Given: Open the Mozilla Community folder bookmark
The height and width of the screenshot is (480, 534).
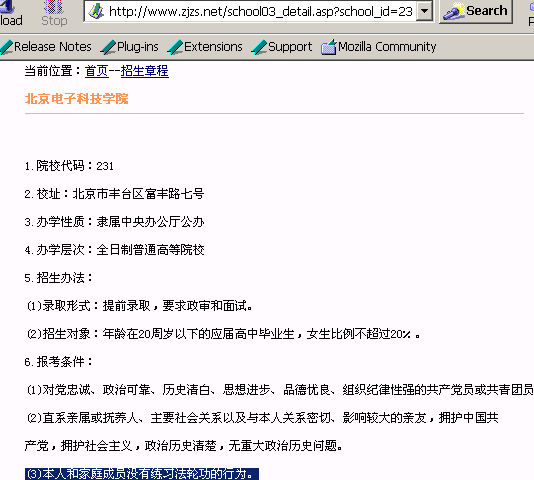Looking at the screenshot, I should coord(378,47).
